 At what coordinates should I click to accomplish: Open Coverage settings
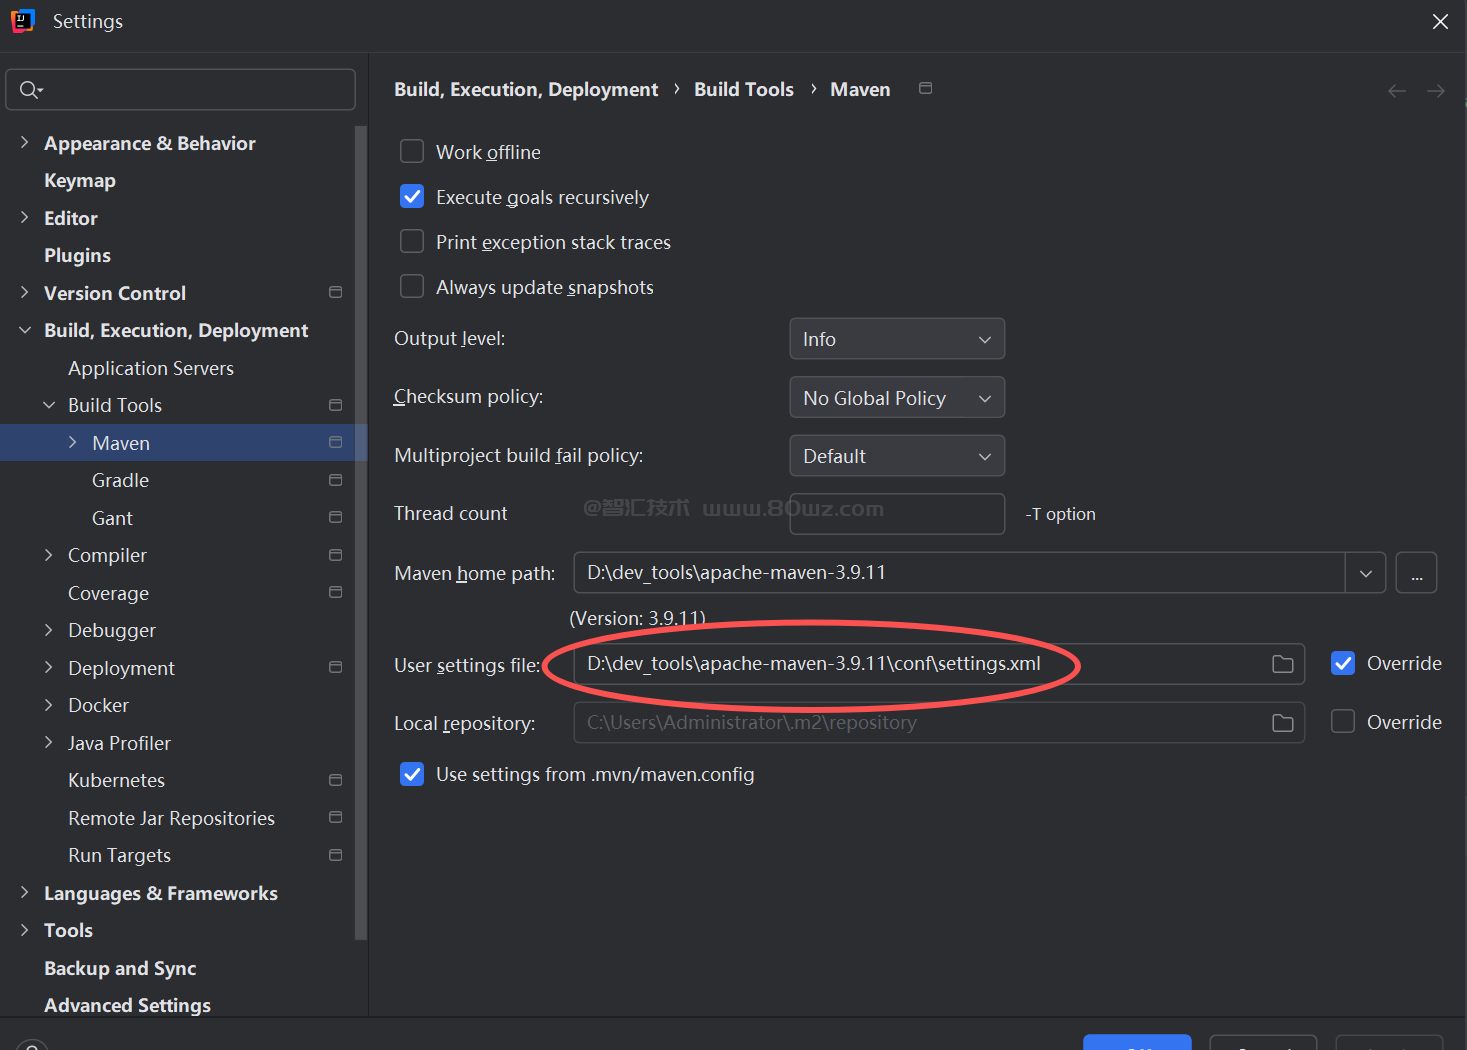pyautogui.click(x=108, y=593)
